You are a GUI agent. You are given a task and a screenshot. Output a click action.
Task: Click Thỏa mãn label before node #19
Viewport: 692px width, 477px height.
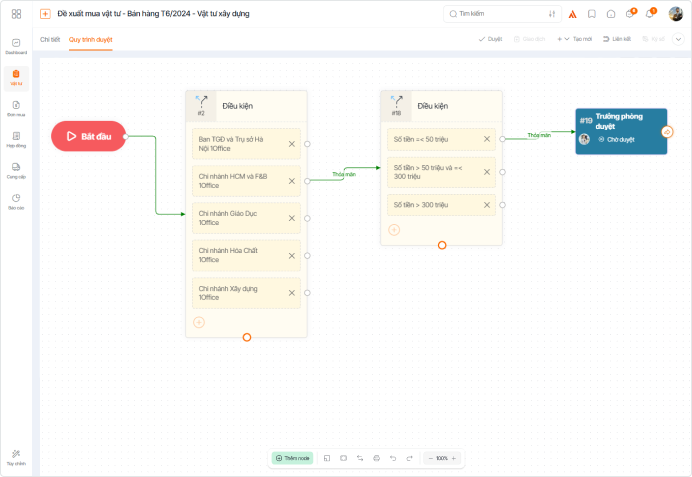pos(539,135)
